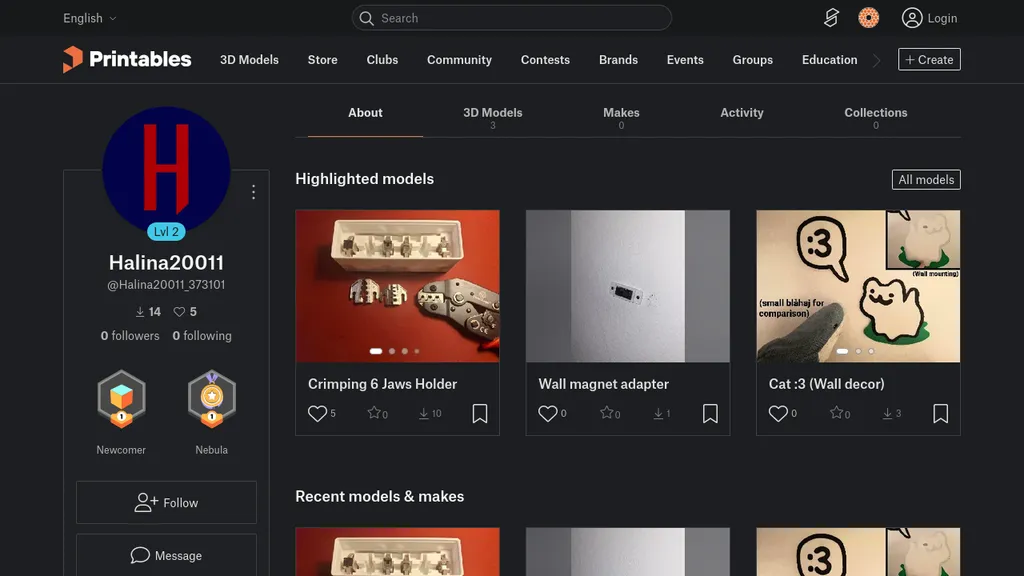Click the Create button
This screenshot has width=1024, height=576.
[929, 59]
